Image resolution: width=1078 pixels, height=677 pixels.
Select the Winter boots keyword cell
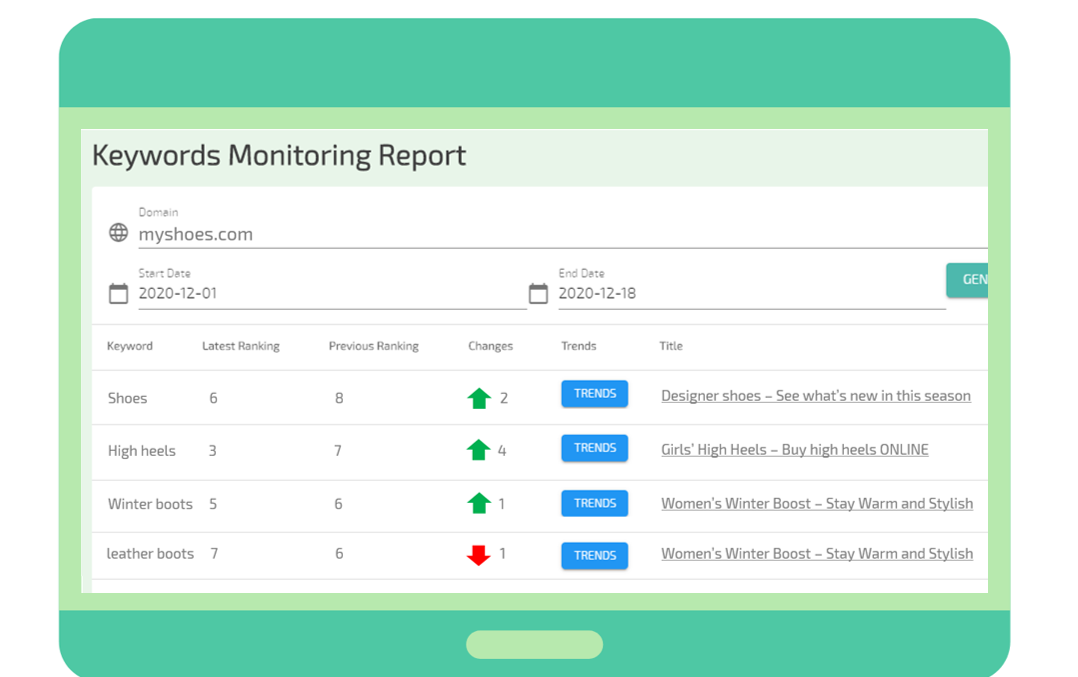point(150,504)
